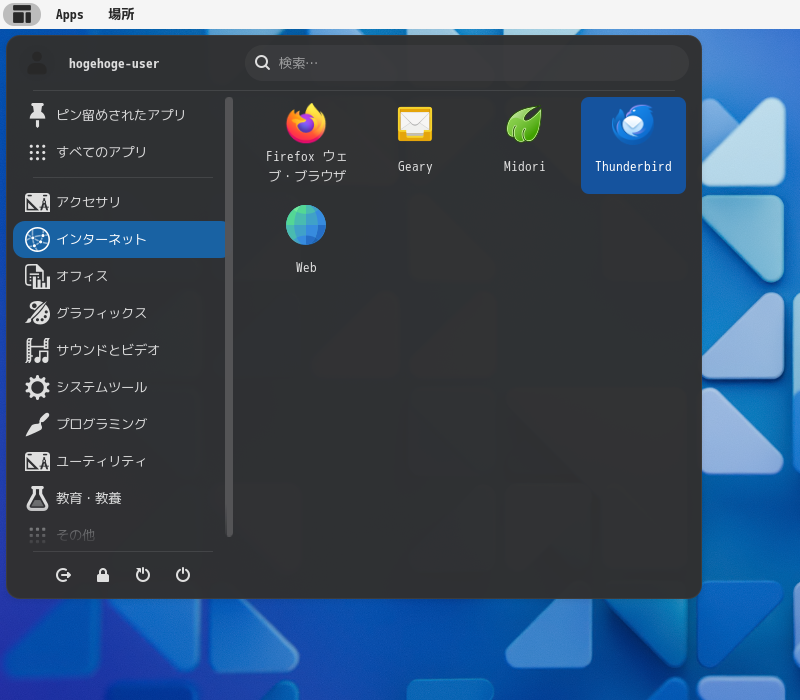Show the ピン留めされたアプリ list

coord(110,115)
